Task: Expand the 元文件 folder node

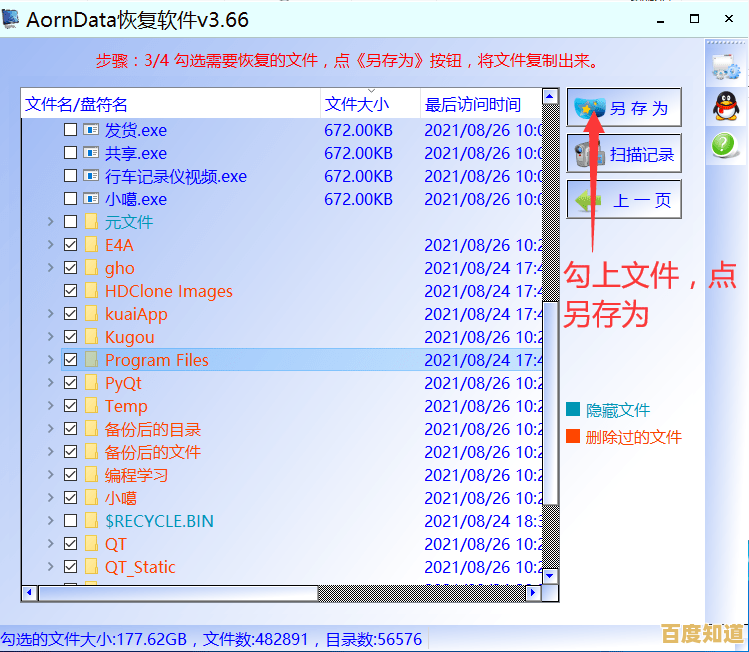Action: [x=51, y=221]
